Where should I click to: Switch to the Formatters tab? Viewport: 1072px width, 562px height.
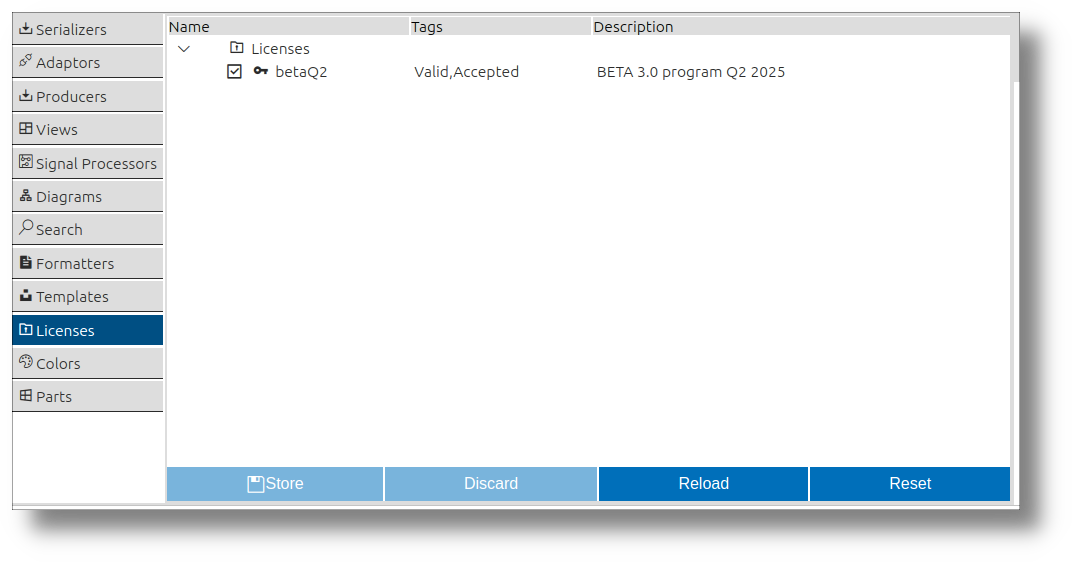click(88, 263)
